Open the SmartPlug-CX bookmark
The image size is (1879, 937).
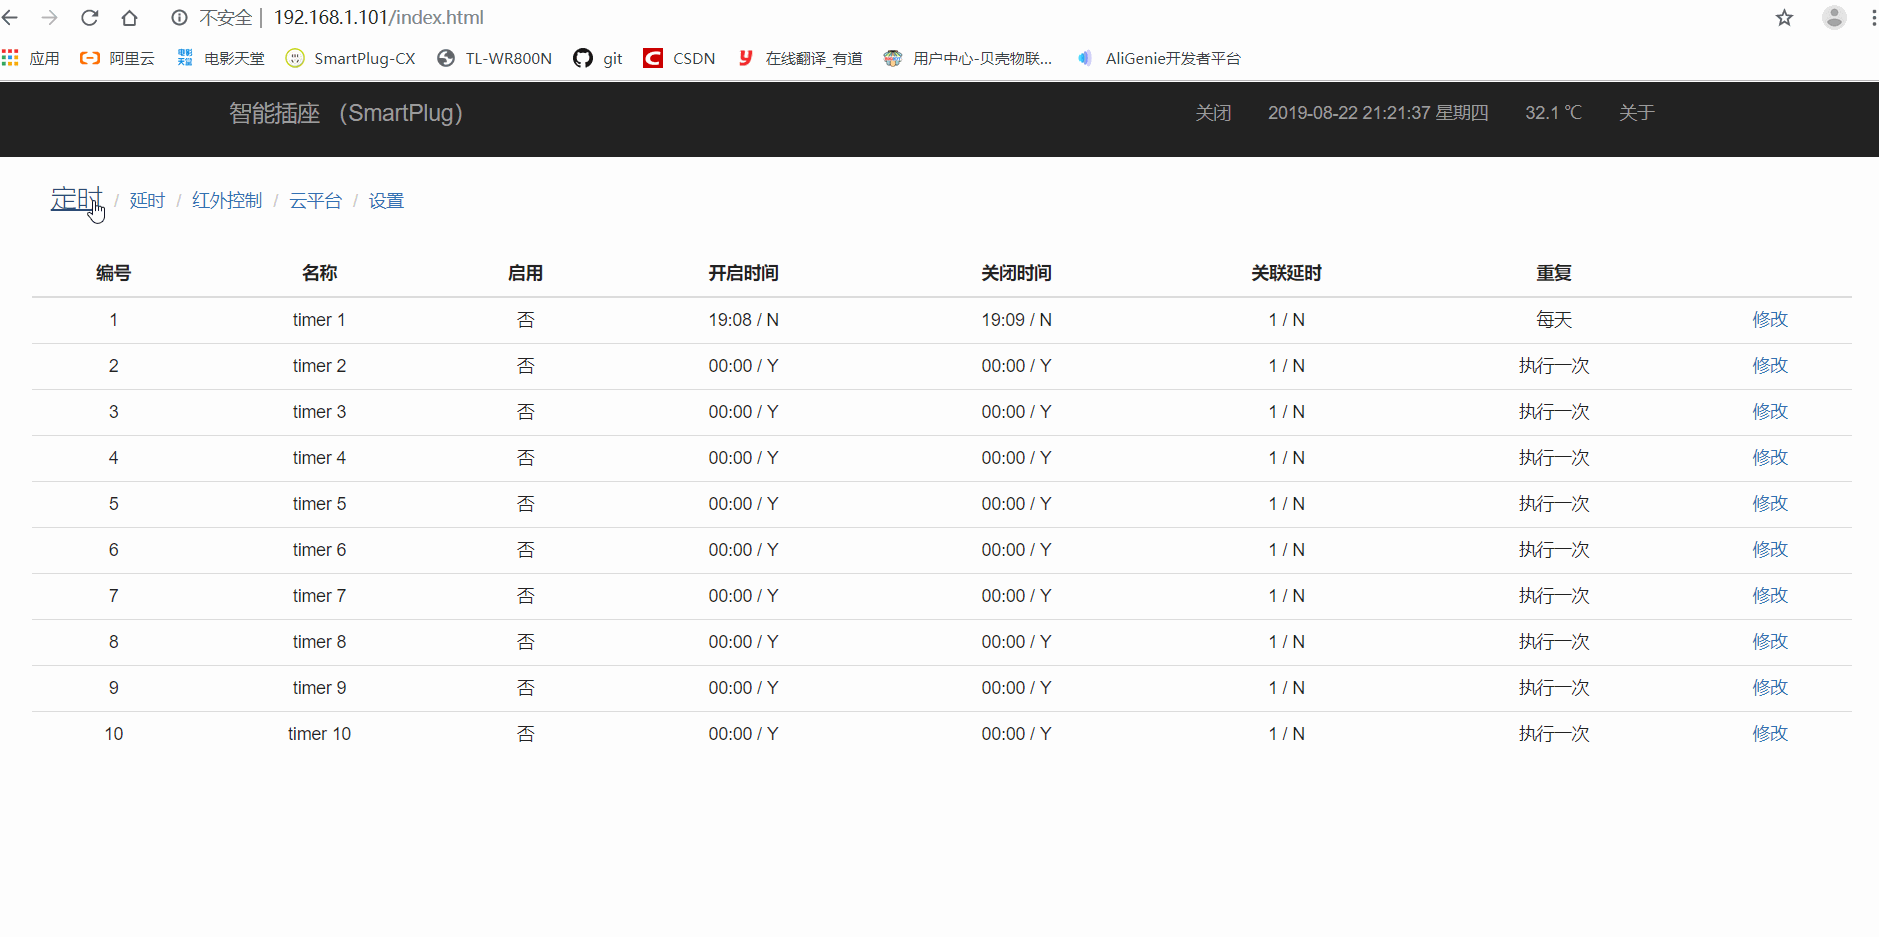[x=350, y=58]
